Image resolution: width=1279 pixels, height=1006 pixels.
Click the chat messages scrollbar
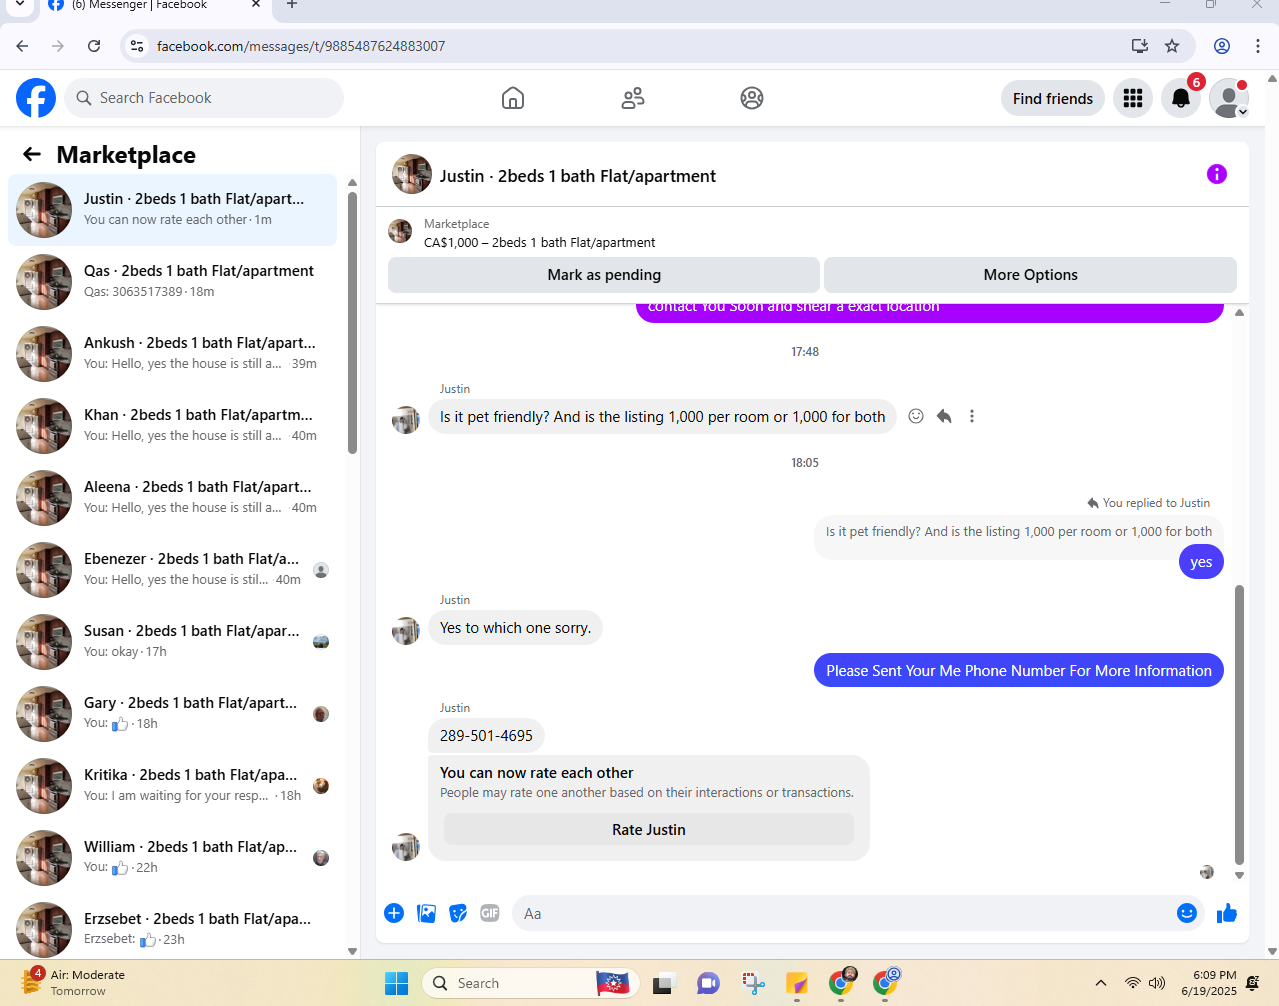pos(1239,725)
